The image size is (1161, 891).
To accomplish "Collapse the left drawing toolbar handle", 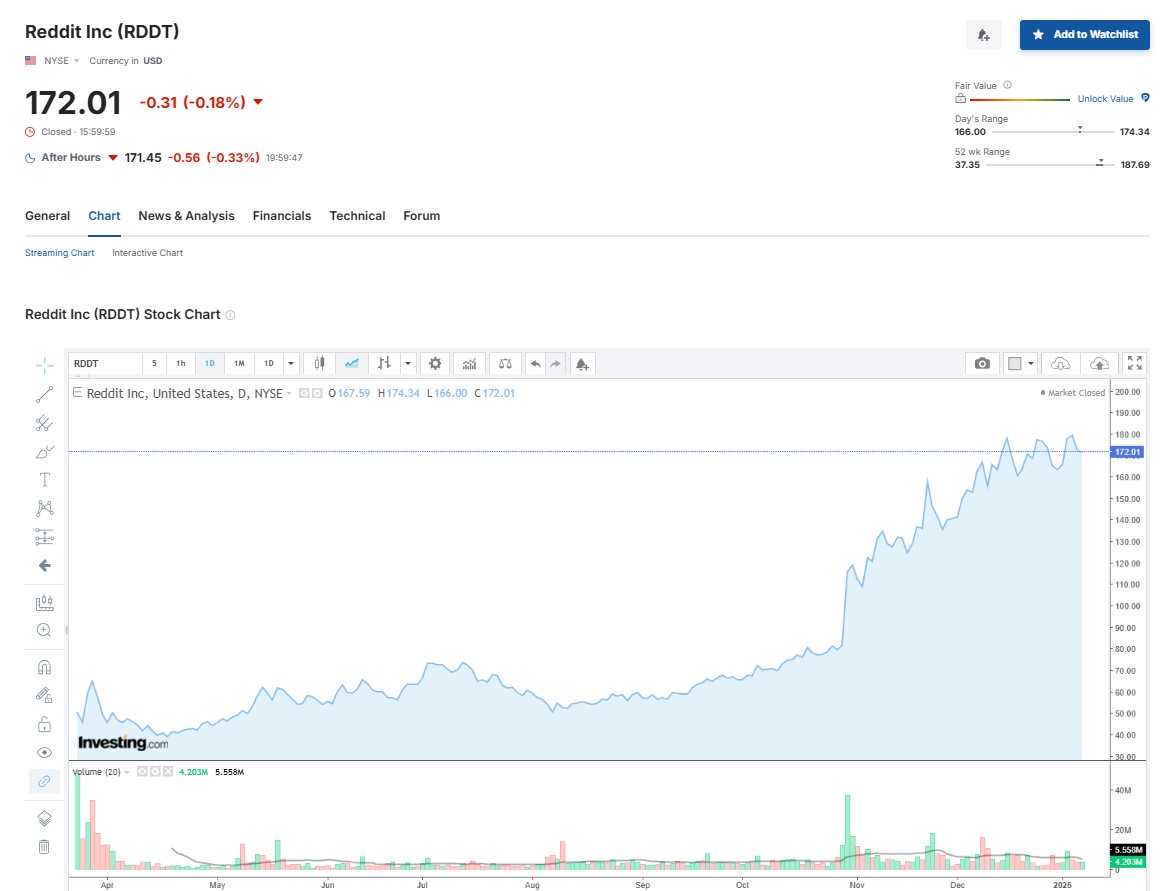I will [x=67, y=630].
